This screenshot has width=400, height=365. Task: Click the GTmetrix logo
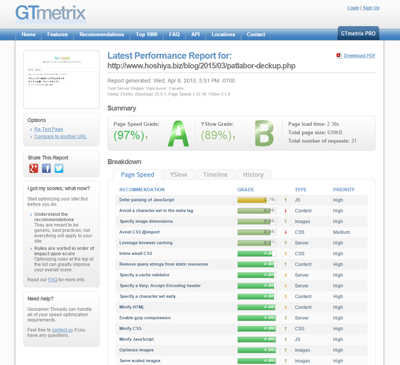pos(50,14)
